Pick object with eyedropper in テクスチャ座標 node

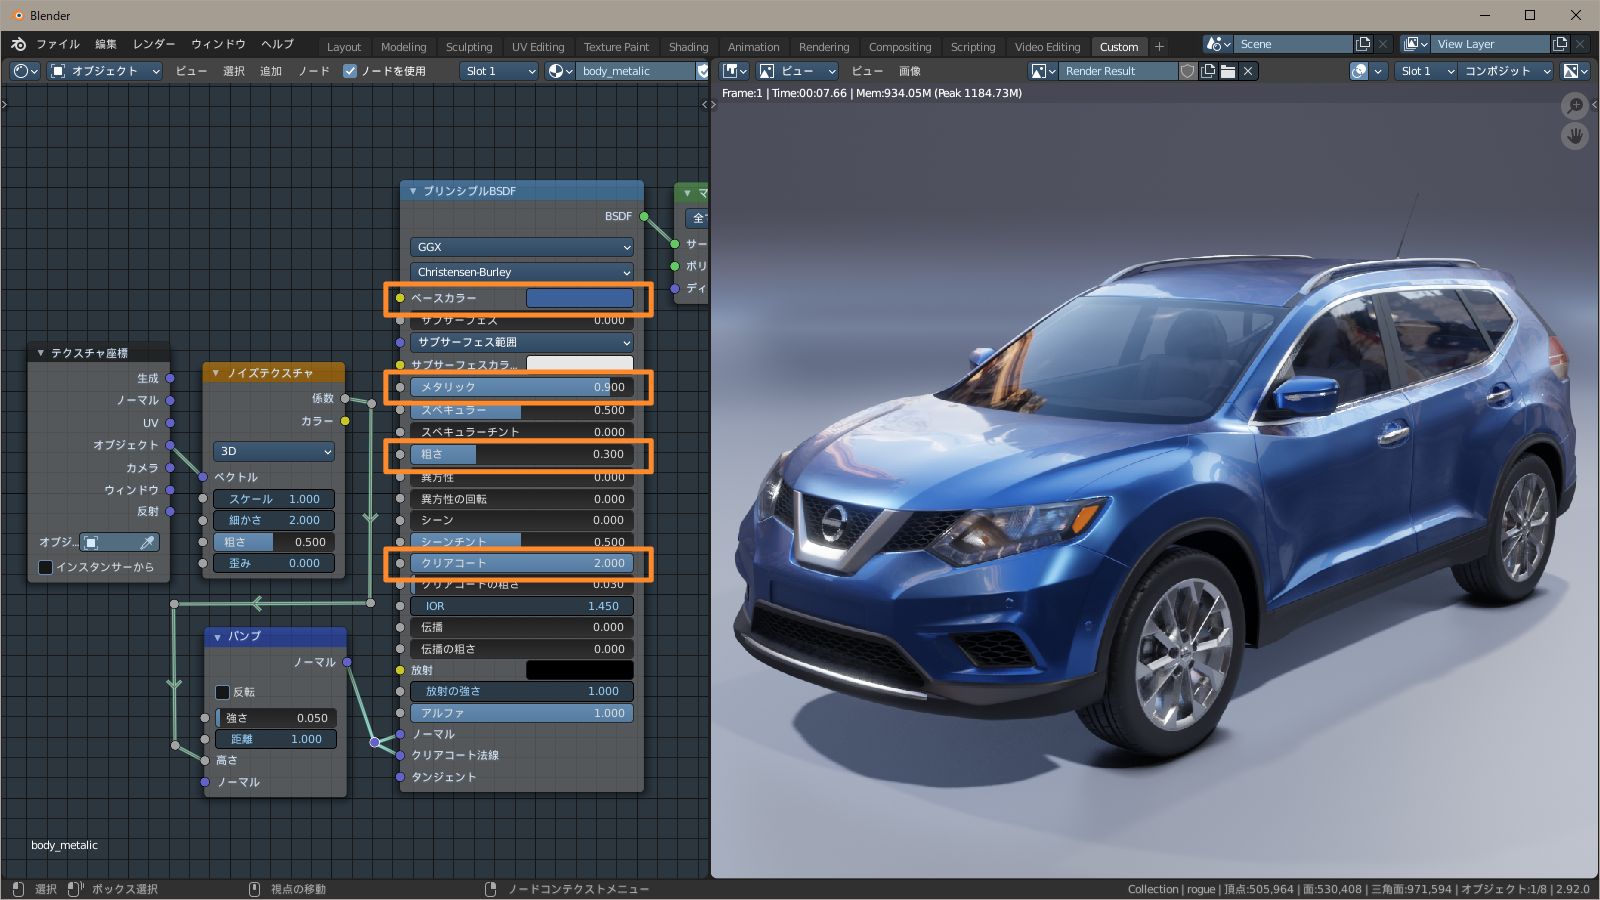(147, 542)
